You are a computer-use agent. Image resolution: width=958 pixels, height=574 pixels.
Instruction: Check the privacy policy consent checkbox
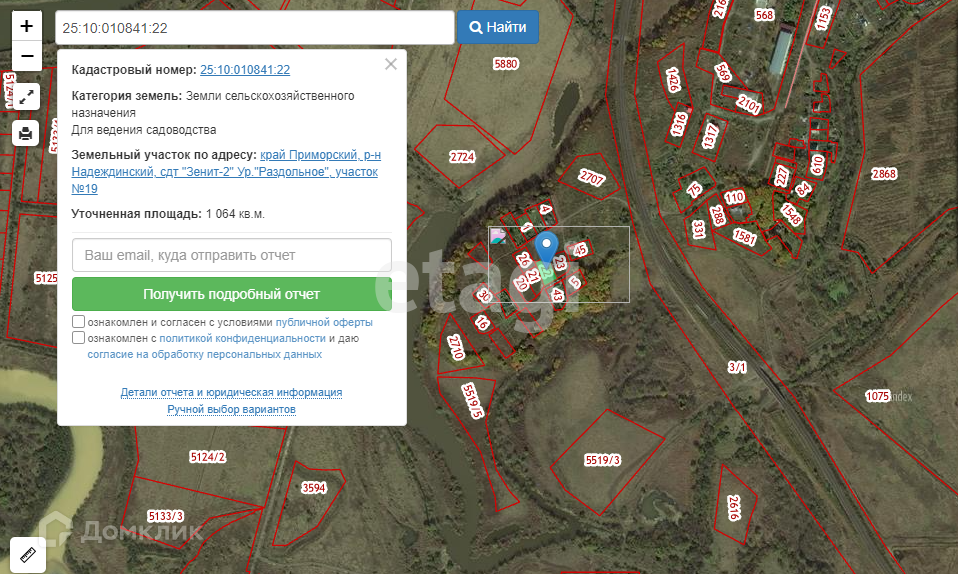point(78,337)
